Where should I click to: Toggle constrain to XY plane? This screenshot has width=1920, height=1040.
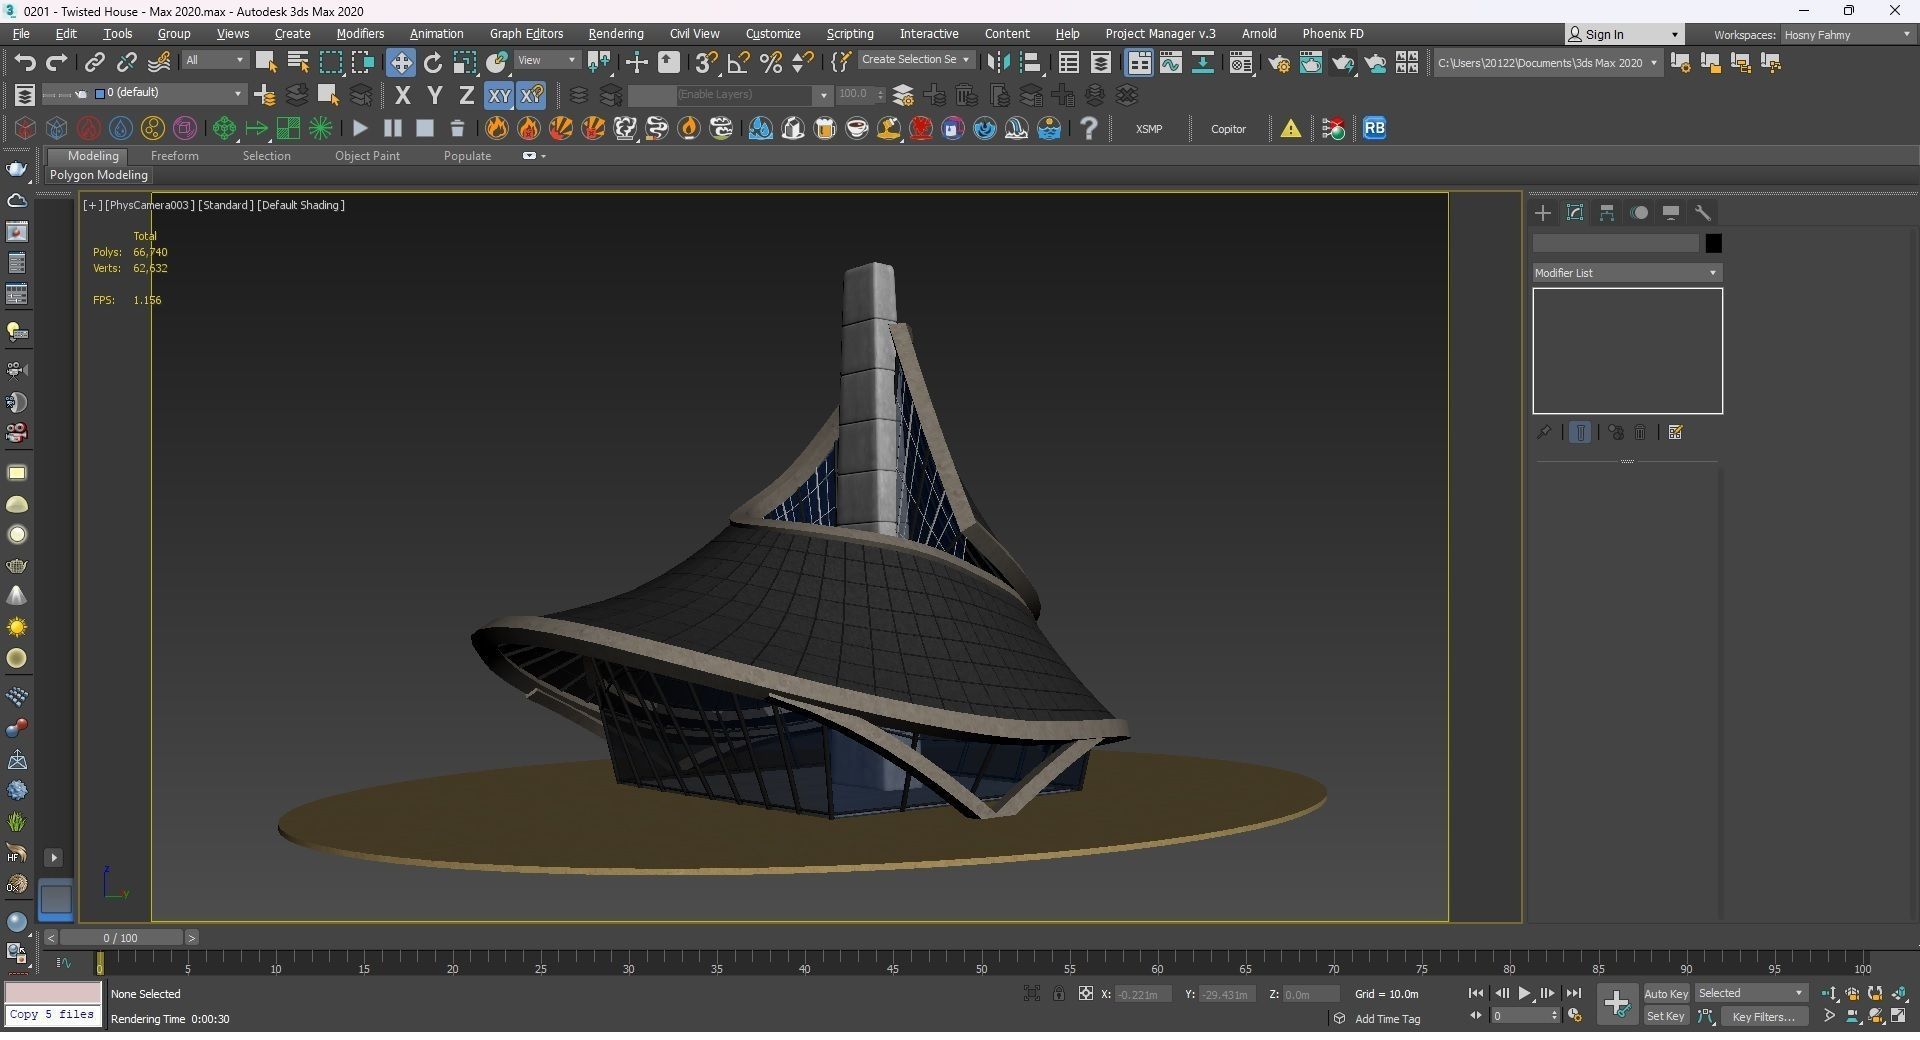pyautogui.click(x=499, y=95)
